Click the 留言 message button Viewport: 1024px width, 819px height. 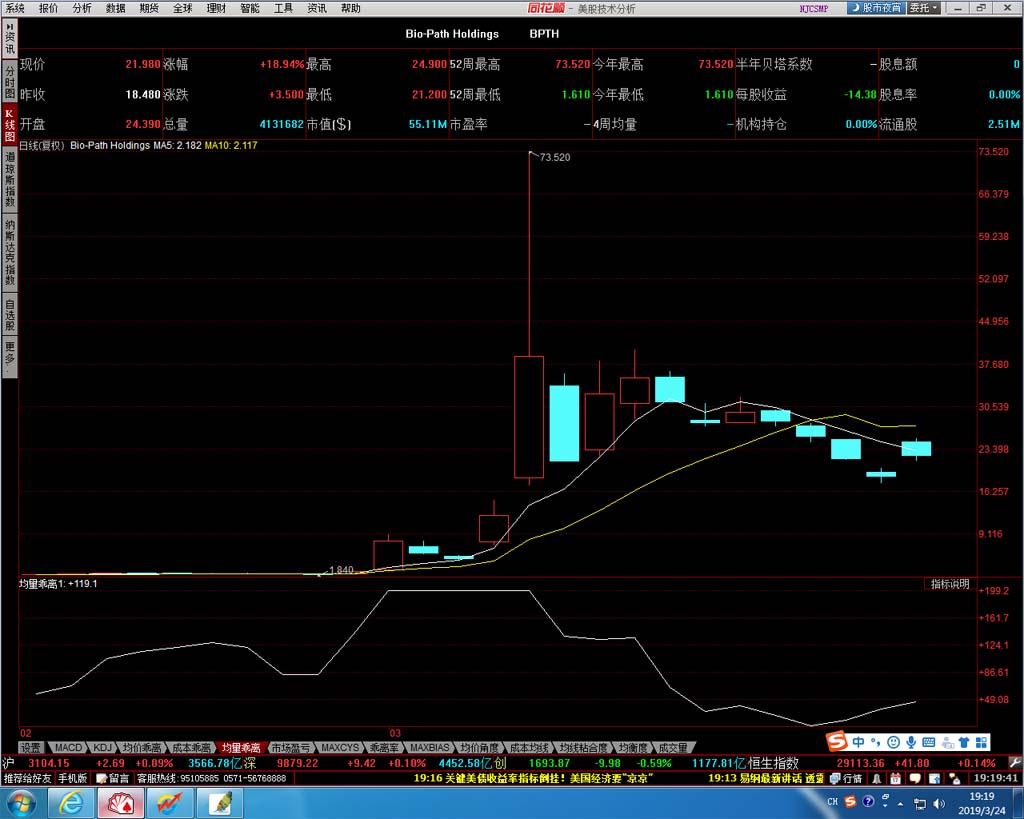click(113, 779)
